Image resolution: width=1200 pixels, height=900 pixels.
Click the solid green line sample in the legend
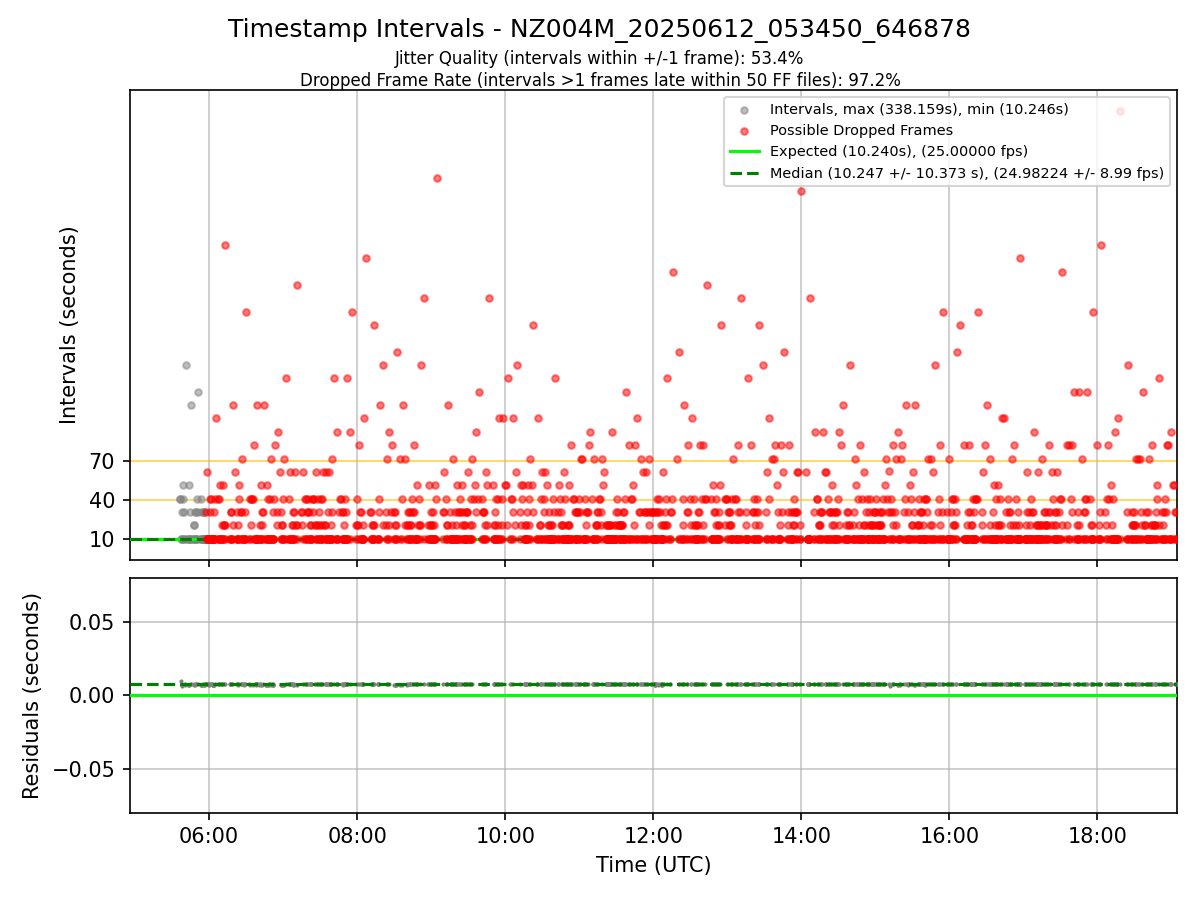tap(744, 152)
